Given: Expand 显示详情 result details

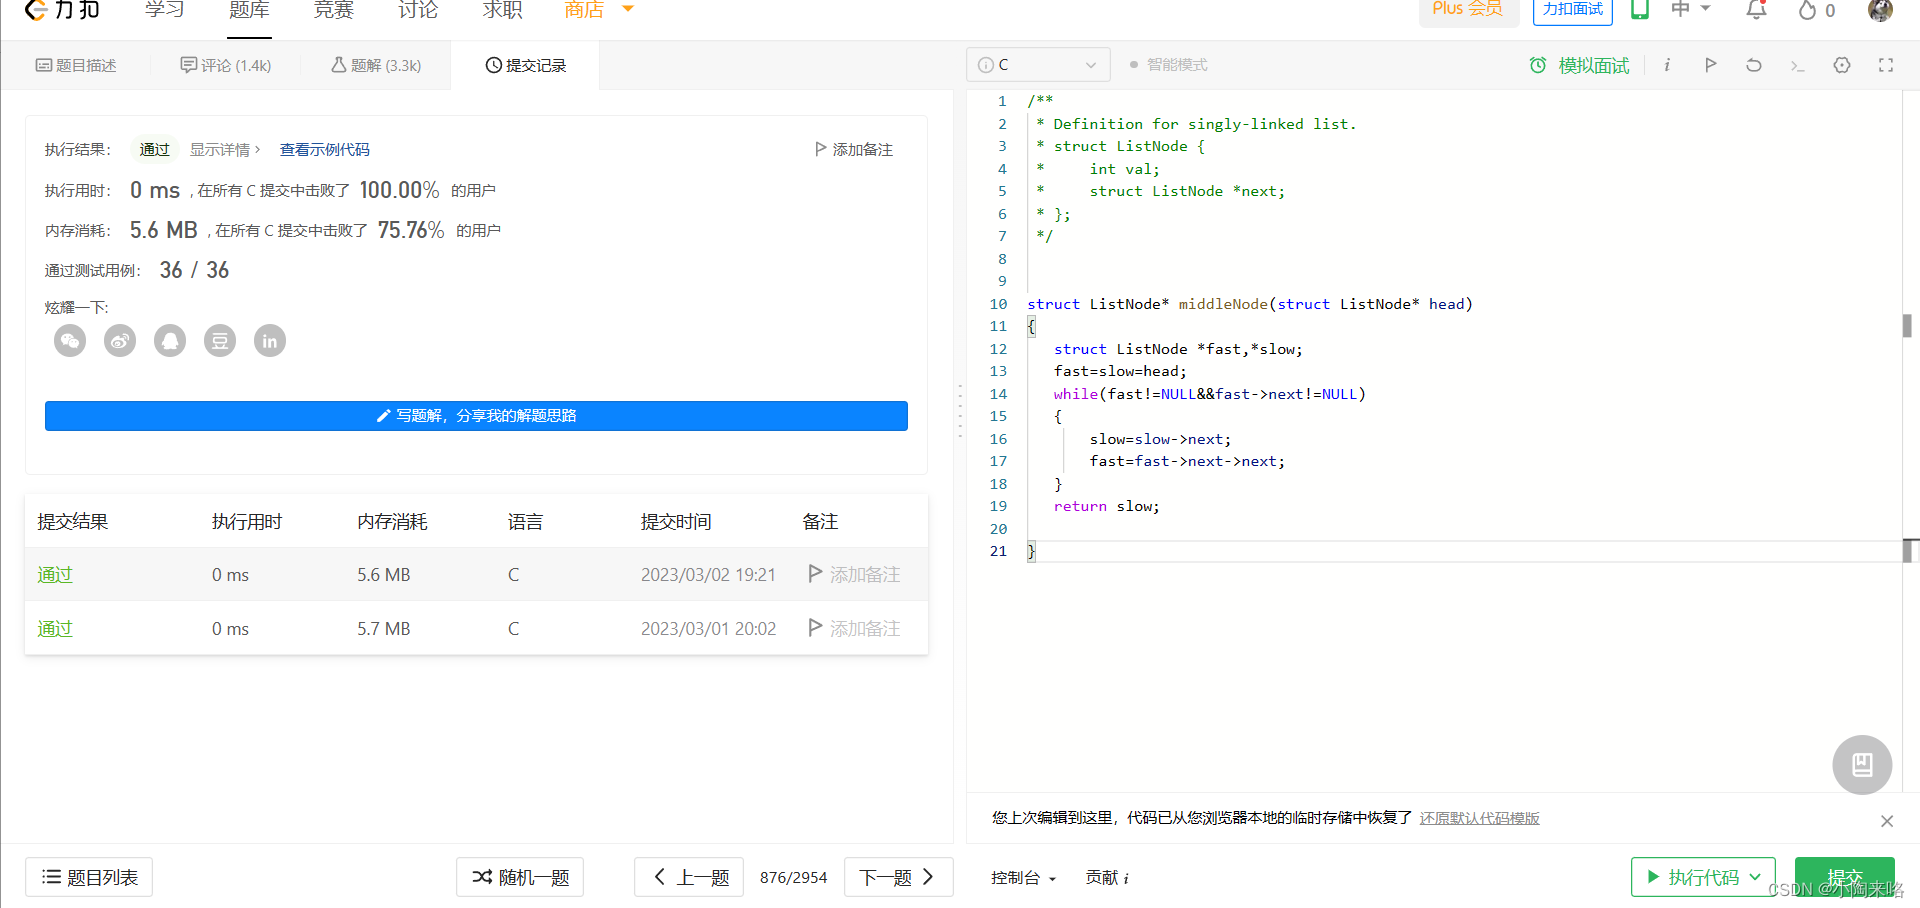Looking at the screenshot, I should point(225,150).
